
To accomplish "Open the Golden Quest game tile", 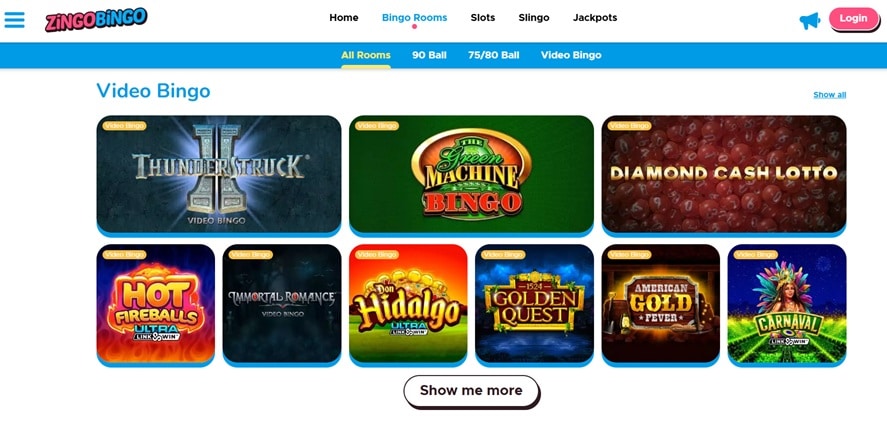I will [535, 305].
